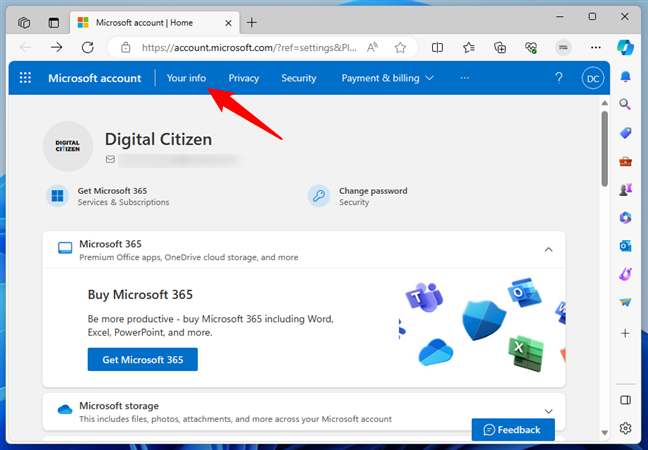
Task: Open Edge Settings and more menu
Action: coord(596,48)
